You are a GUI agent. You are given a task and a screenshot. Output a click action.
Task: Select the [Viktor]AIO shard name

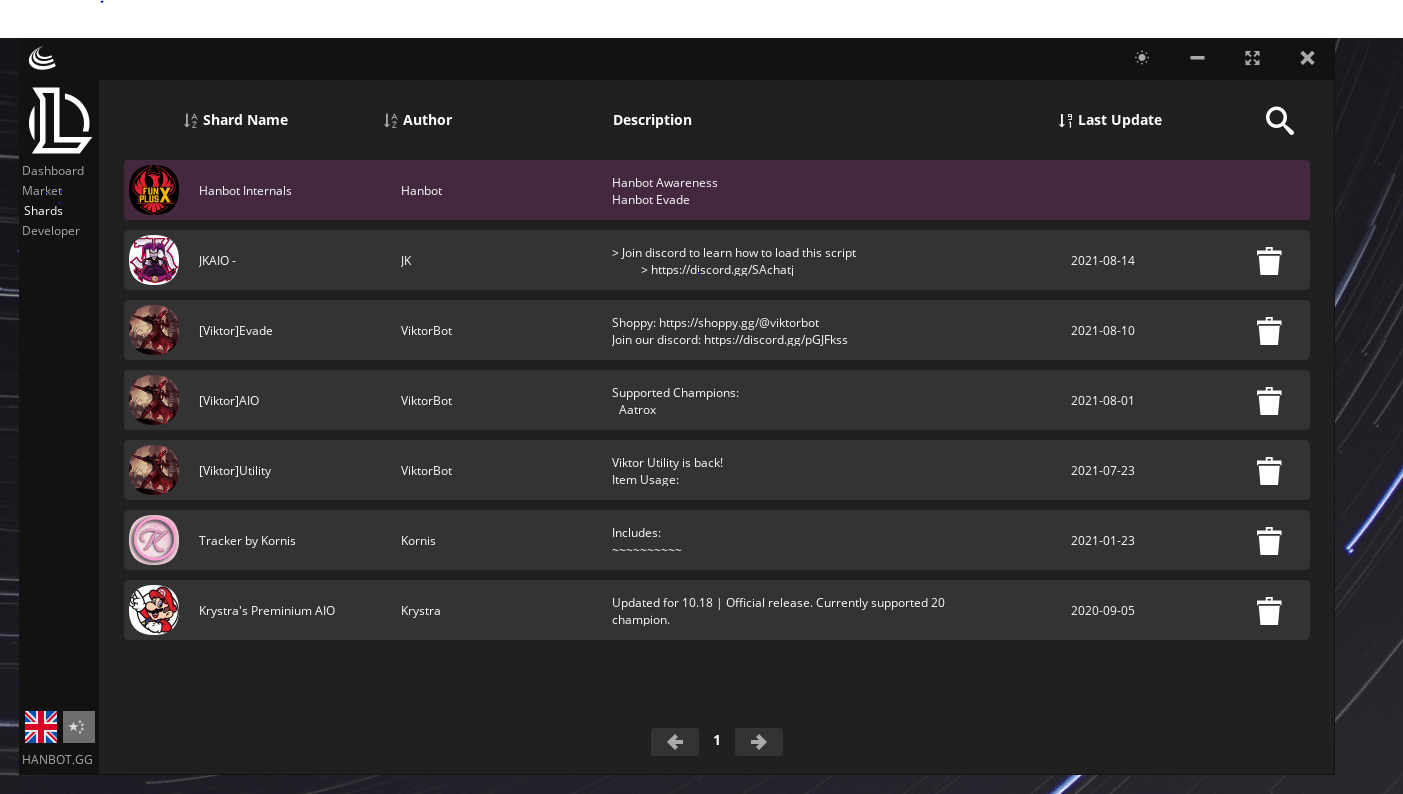229,401
